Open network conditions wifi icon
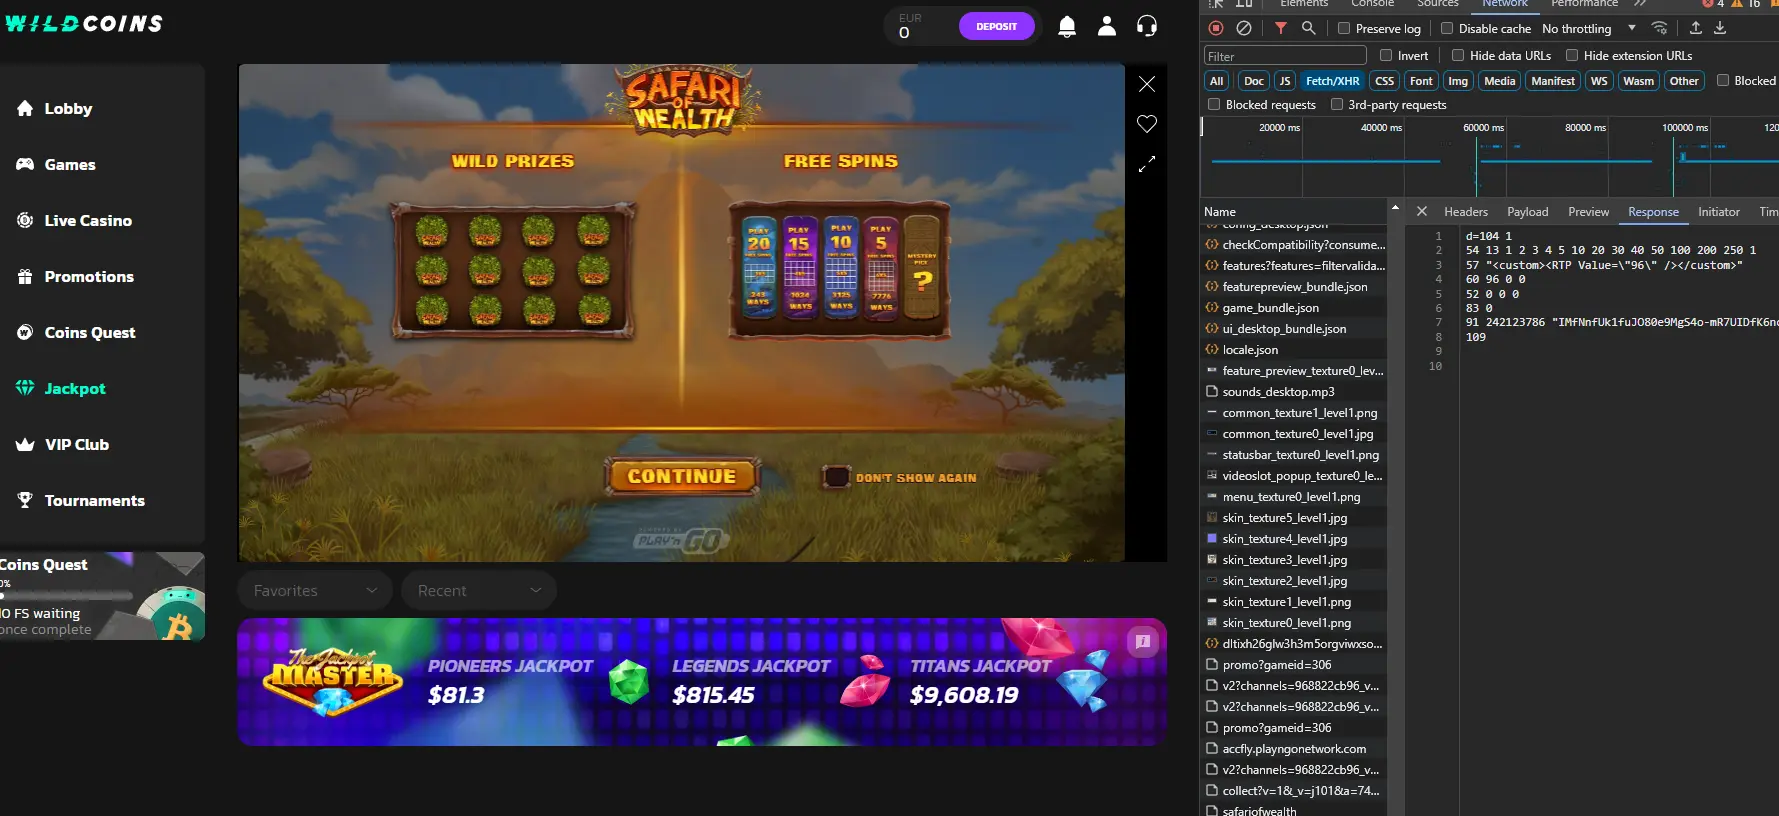The image size is (1779, 816). [x=1660, y=28]
